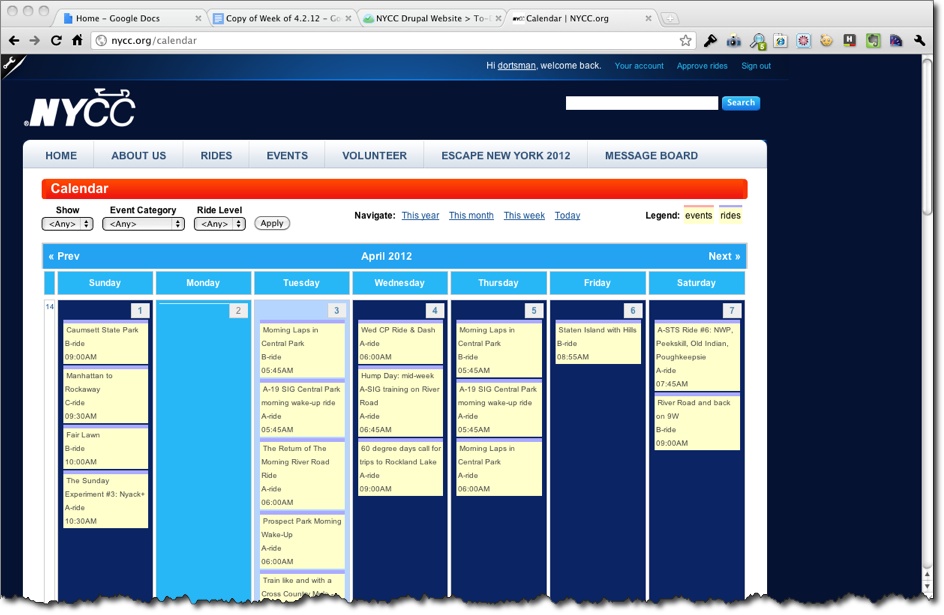Click the browser forward arrow
944x615 pixels.
tap(35, 40)
